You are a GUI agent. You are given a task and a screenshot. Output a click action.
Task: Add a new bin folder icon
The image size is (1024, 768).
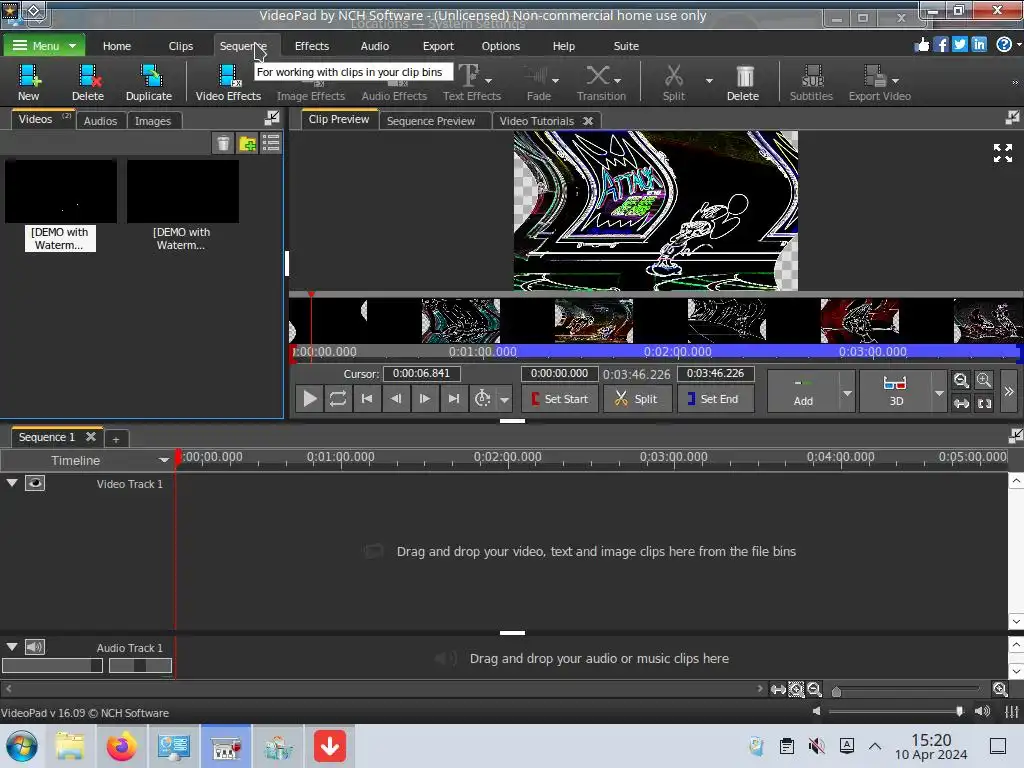pyautogui.click(x=248, y=143)
